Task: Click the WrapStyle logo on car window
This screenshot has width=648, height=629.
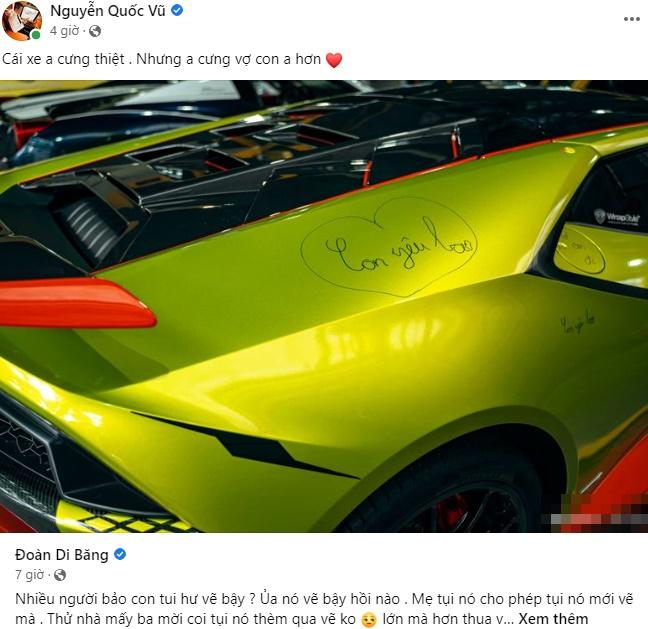Action: tap(616, 217)
